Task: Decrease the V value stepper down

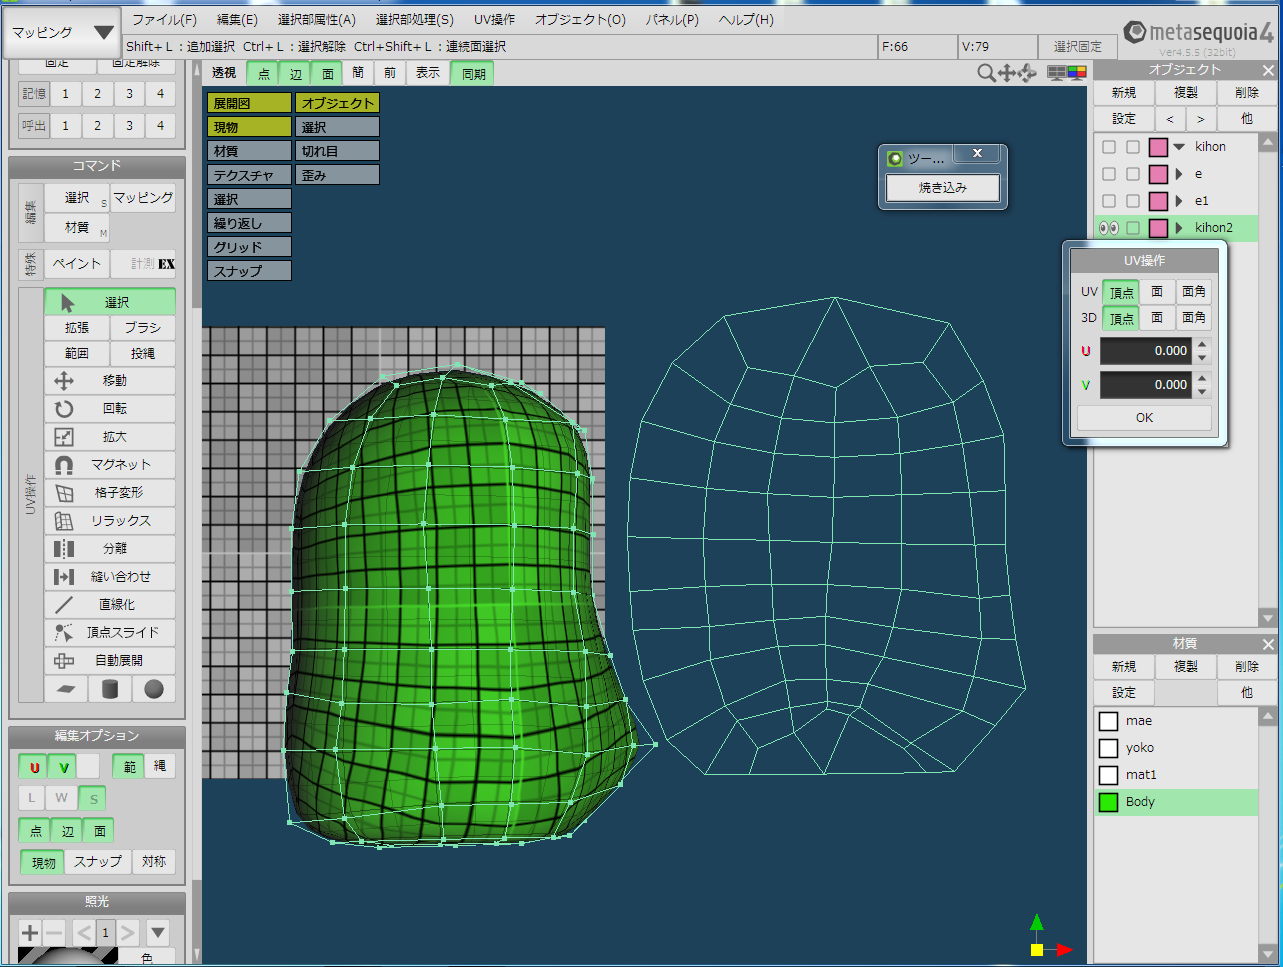Action: tap(1202, 391)
